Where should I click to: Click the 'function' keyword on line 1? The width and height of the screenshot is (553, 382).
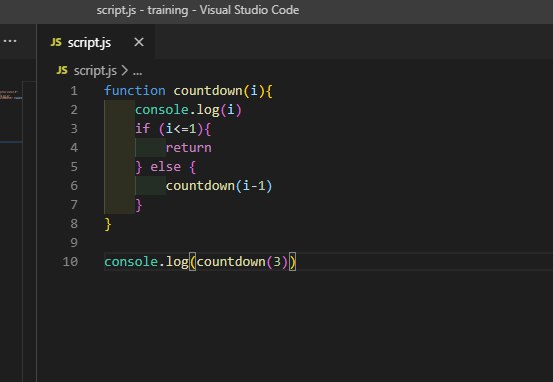click(135, 91)
